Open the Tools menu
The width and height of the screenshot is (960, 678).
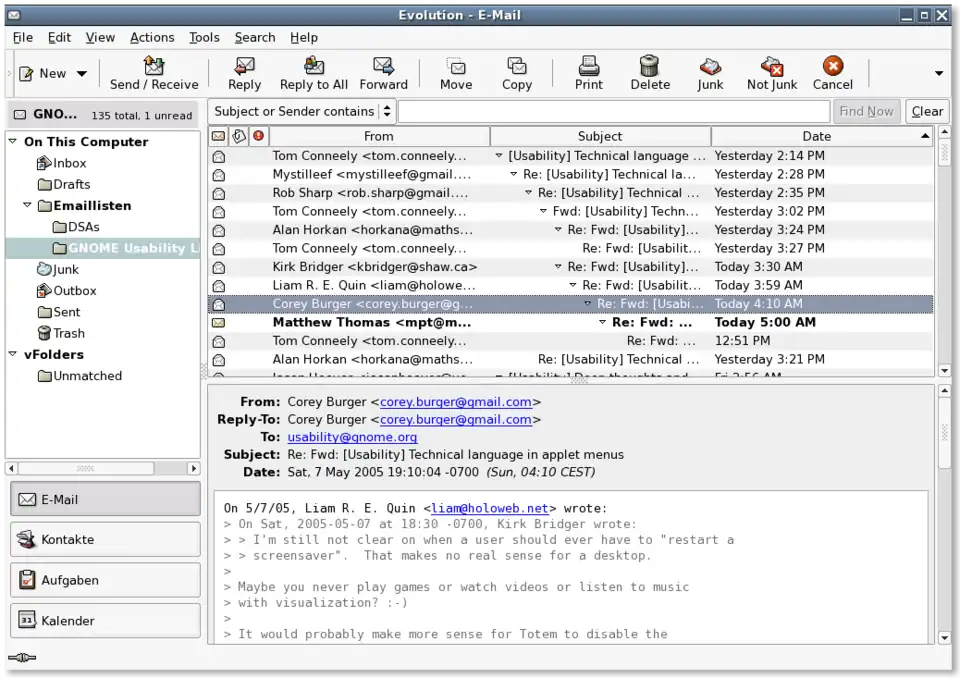tap(204, 37)
